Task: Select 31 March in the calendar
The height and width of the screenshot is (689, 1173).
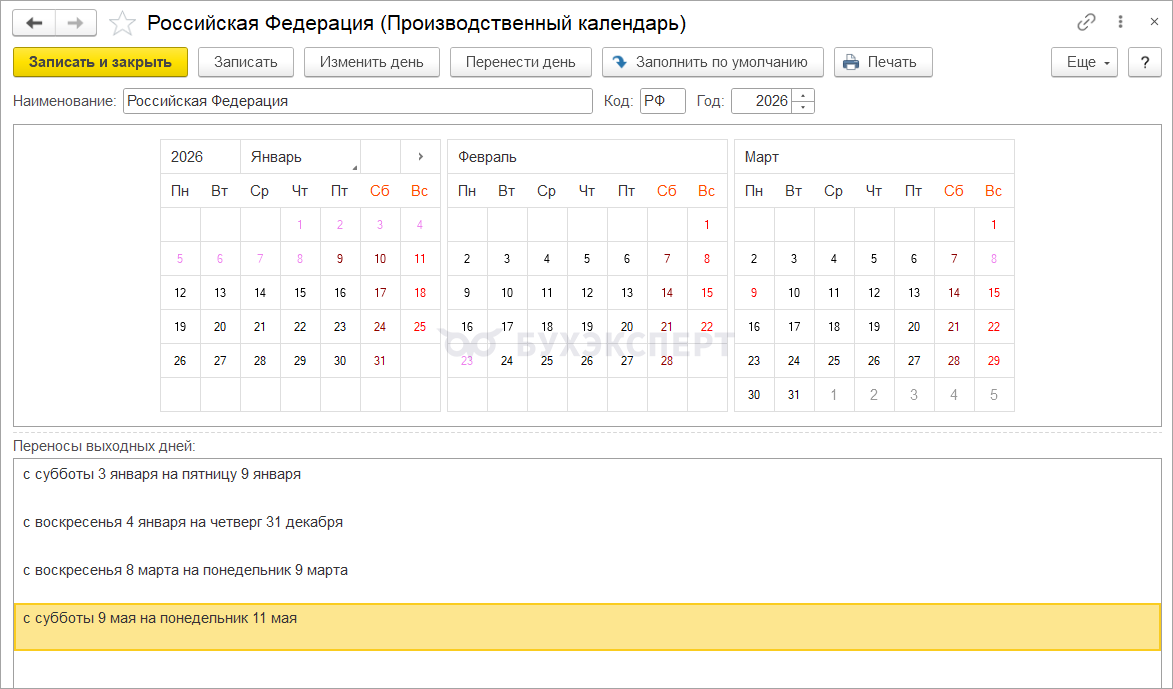Action: click(x=794, y=394)
